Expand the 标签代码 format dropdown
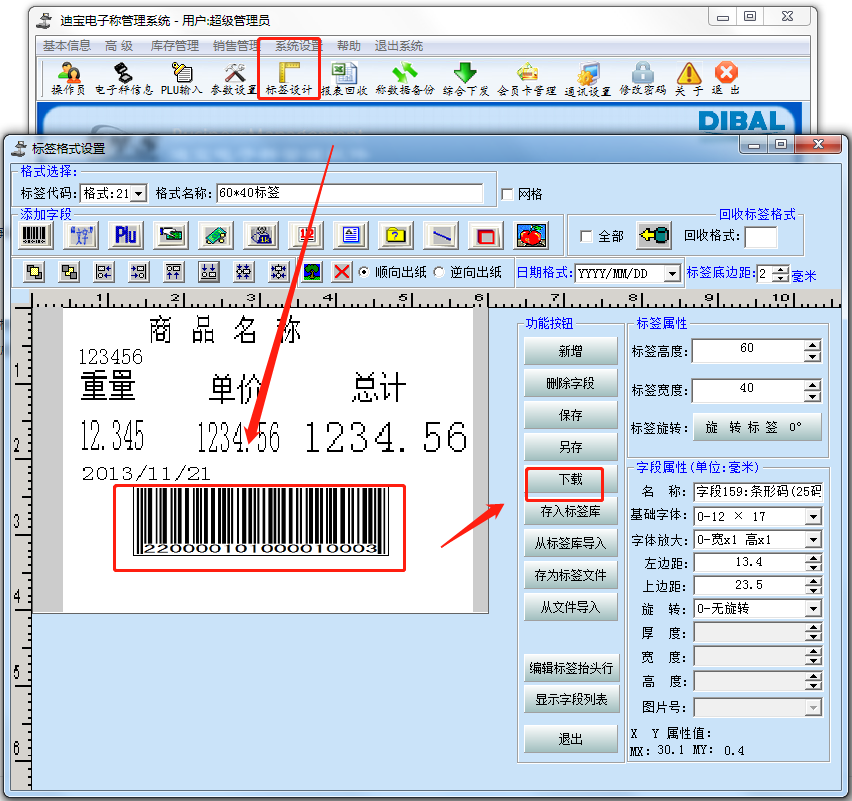 (x=139, y=193)
